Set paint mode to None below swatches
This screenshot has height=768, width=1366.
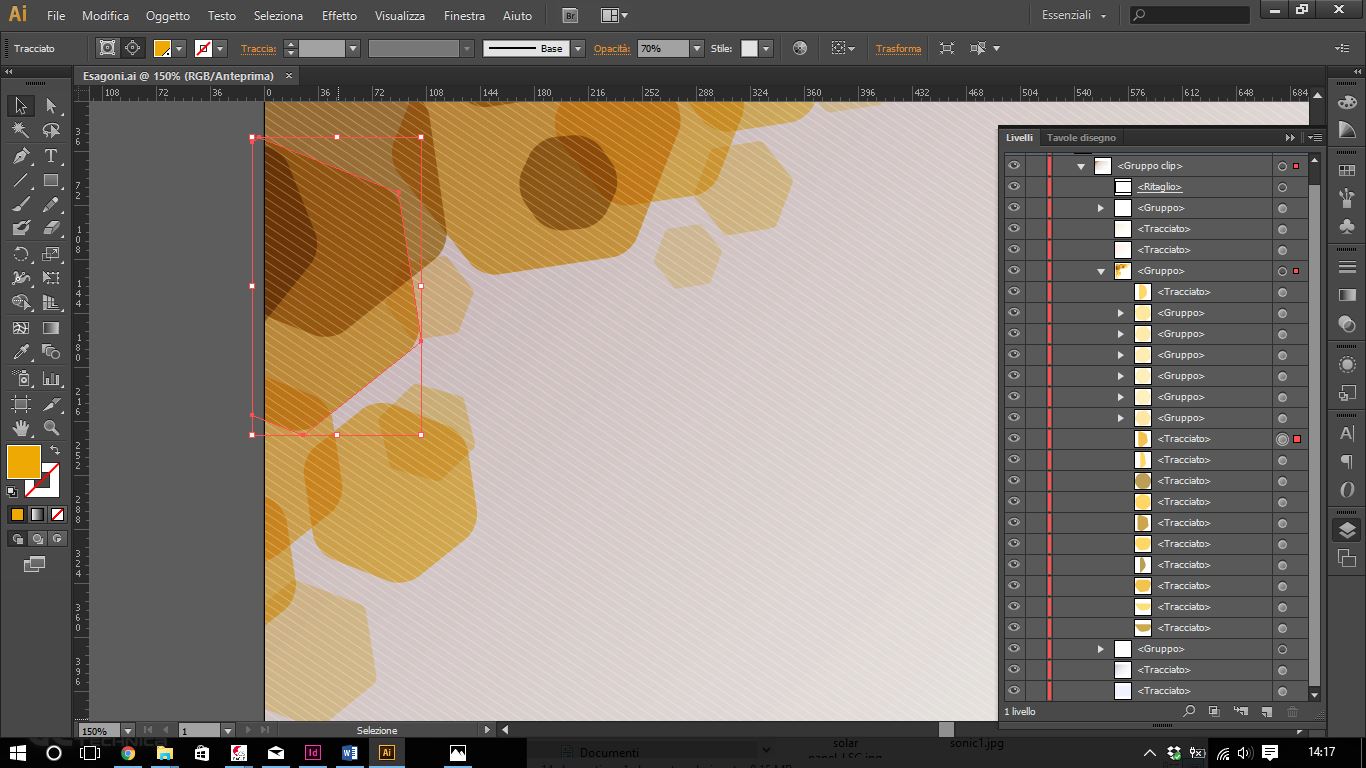[58, 514]
